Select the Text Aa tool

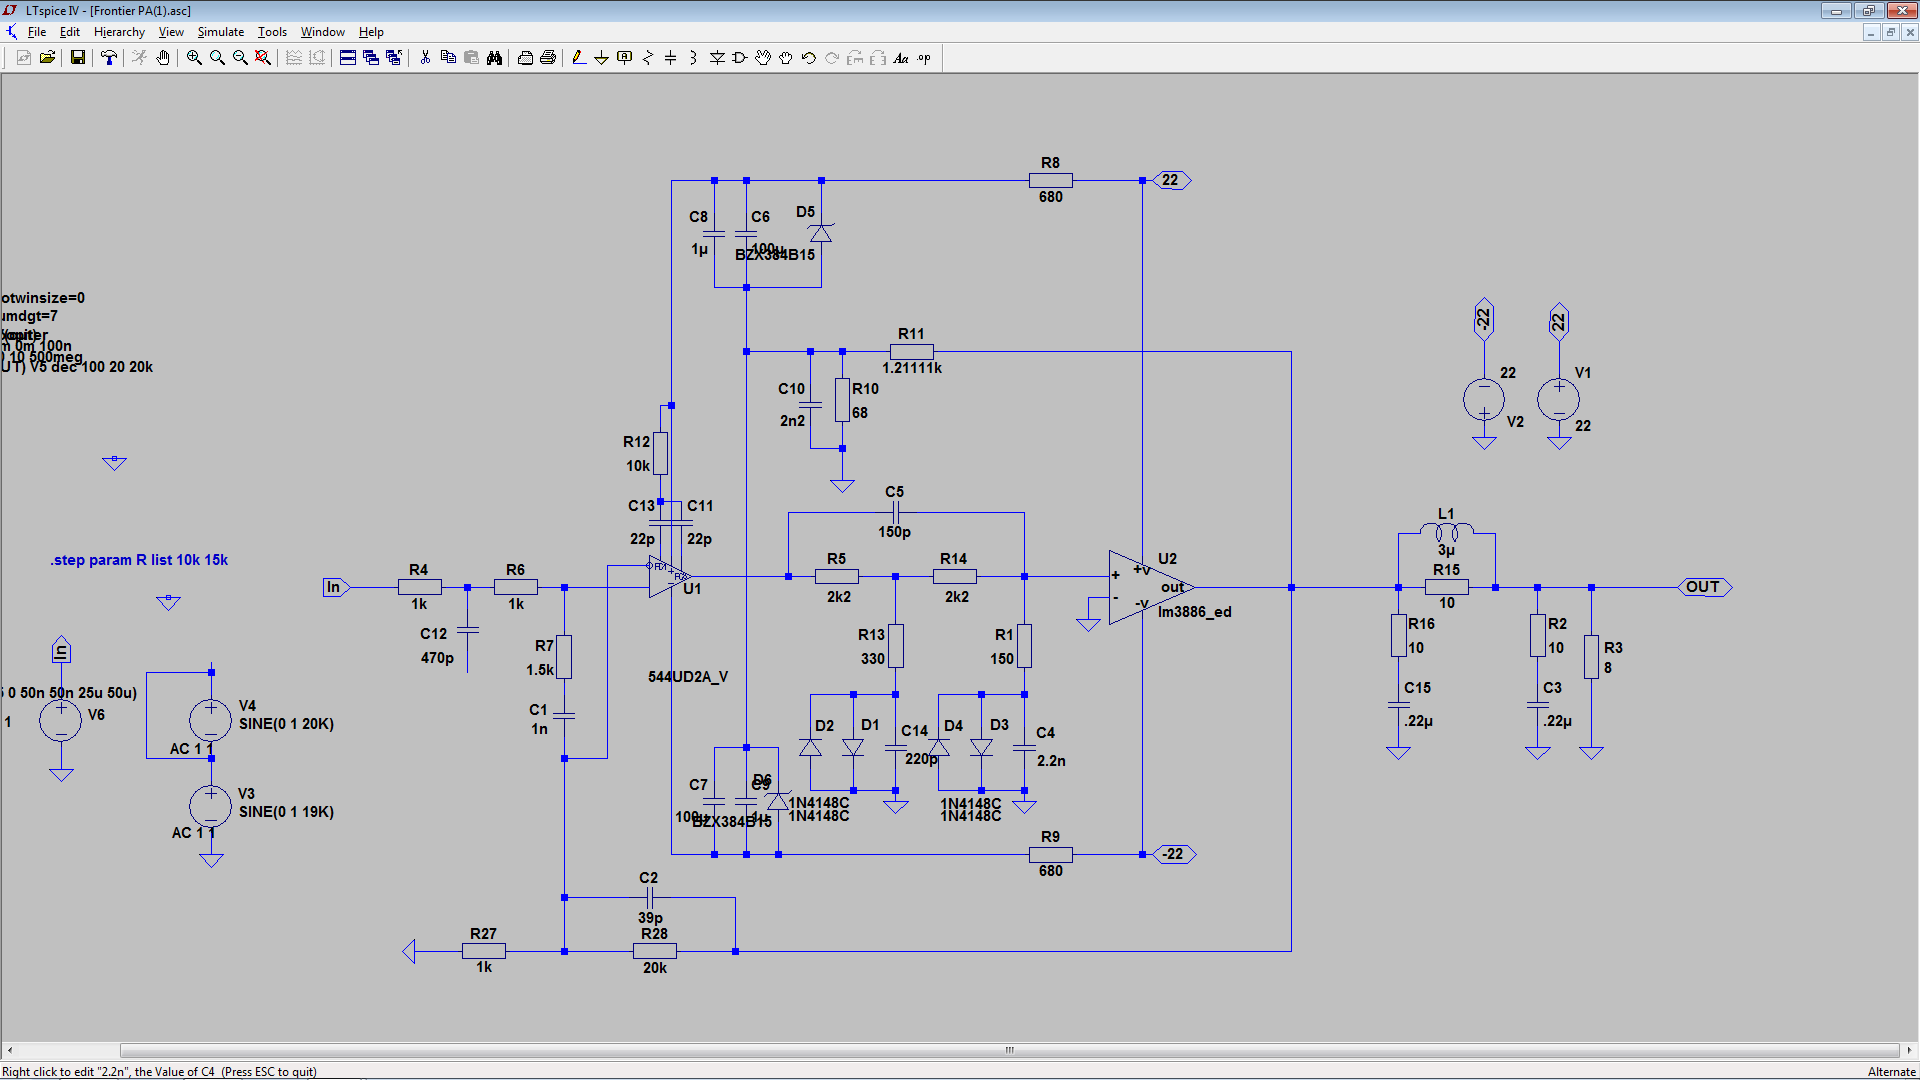(901, 58)
